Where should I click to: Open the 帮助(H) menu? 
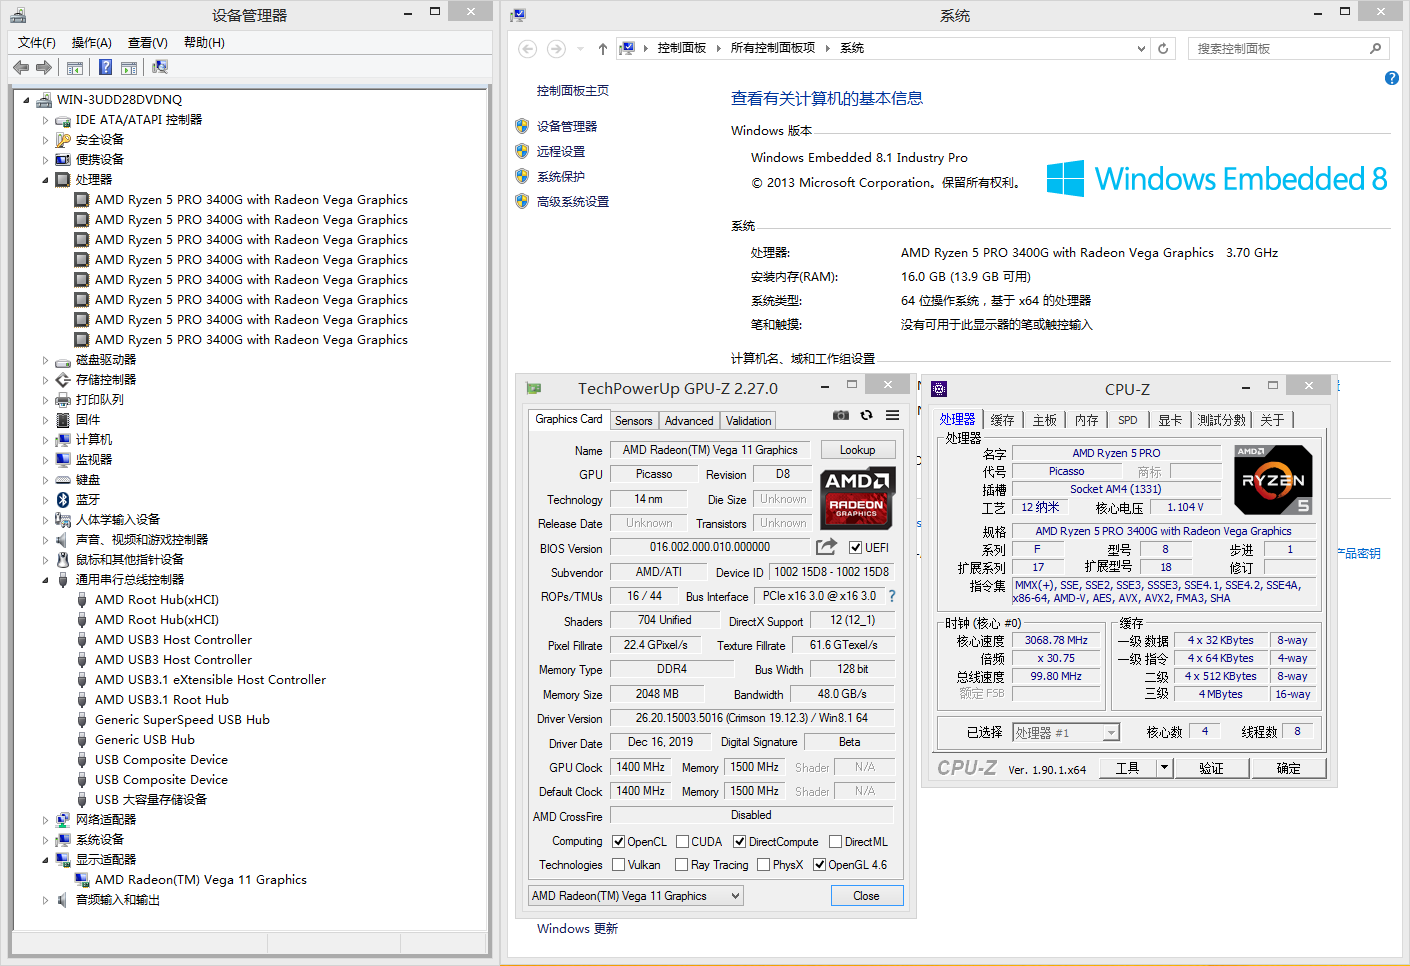204,42
